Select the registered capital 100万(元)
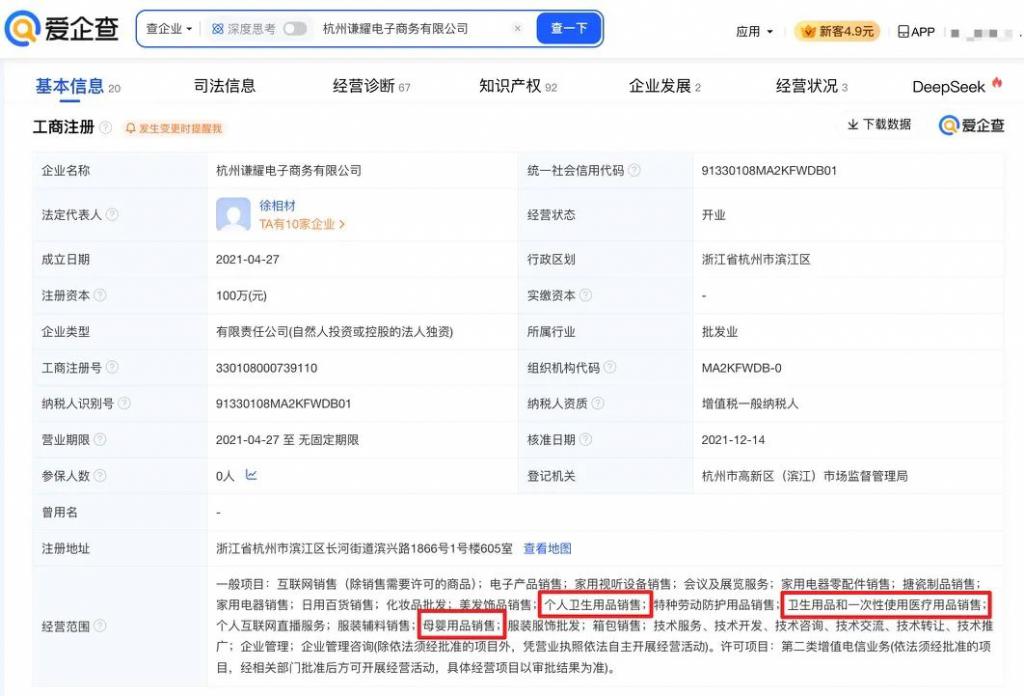The width and height of the screenshot is (1024, 696). coord(241,295)
